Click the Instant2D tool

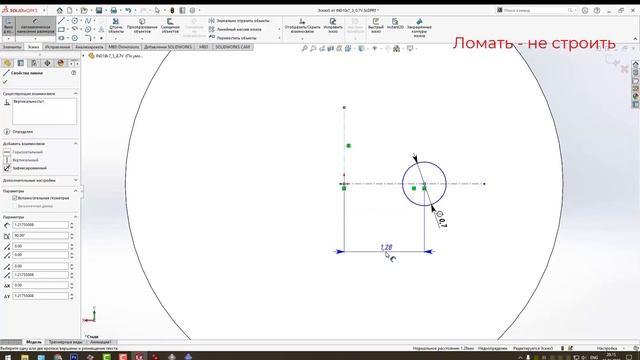[x=395, y=24]
